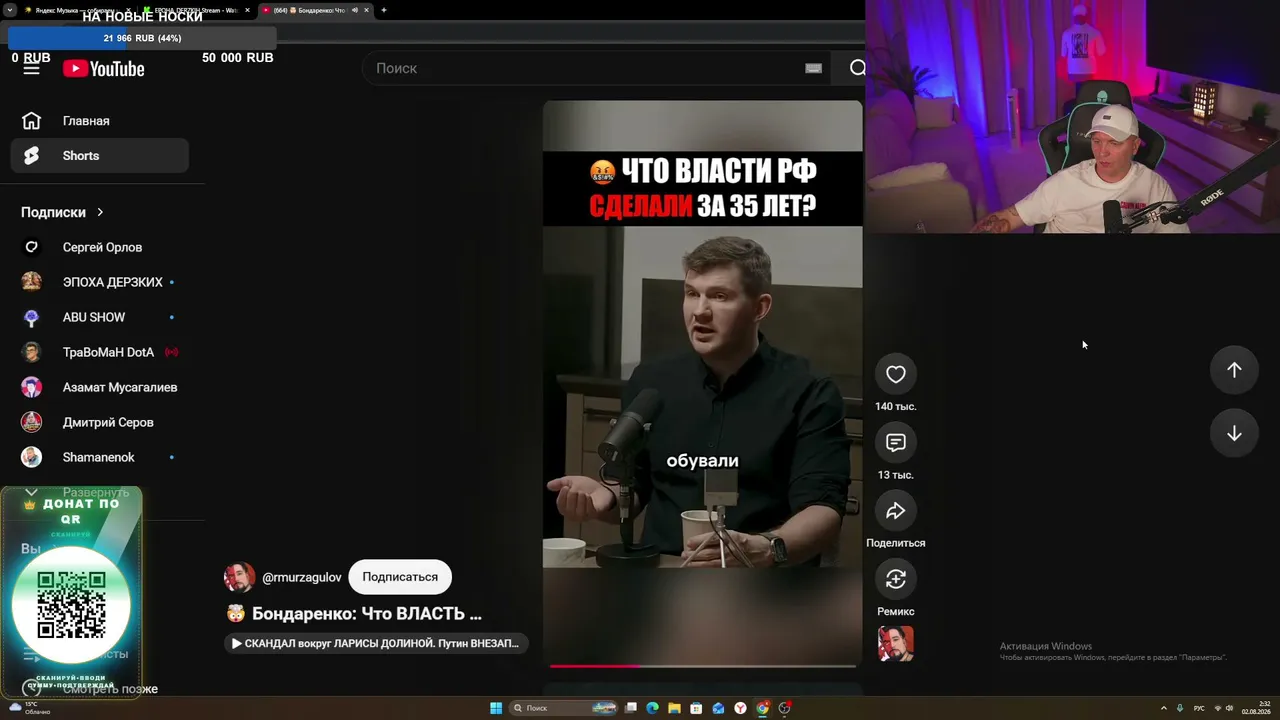Close the Бондаренко YouTube tab
Viewport: 1280px width, 720px height.
(x=367, y=10)
